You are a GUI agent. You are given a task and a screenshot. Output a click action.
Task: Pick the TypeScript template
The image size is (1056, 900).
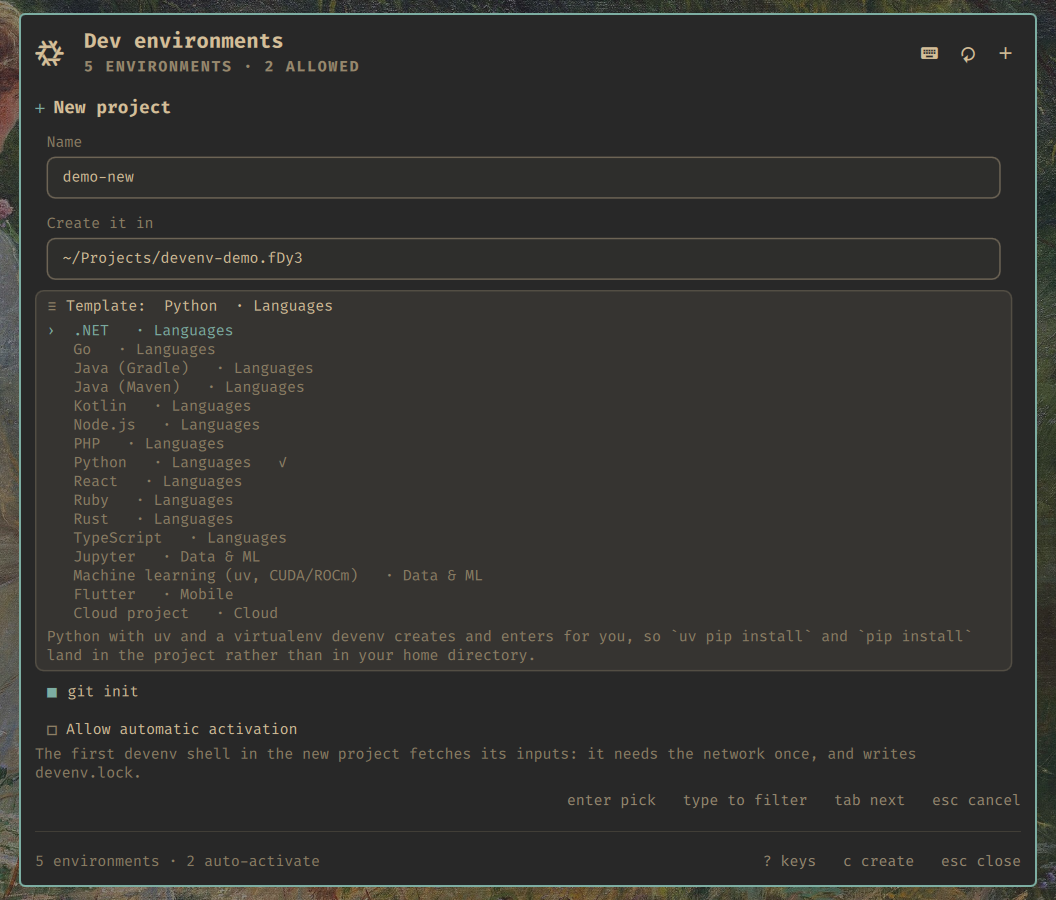pos(523,538)
